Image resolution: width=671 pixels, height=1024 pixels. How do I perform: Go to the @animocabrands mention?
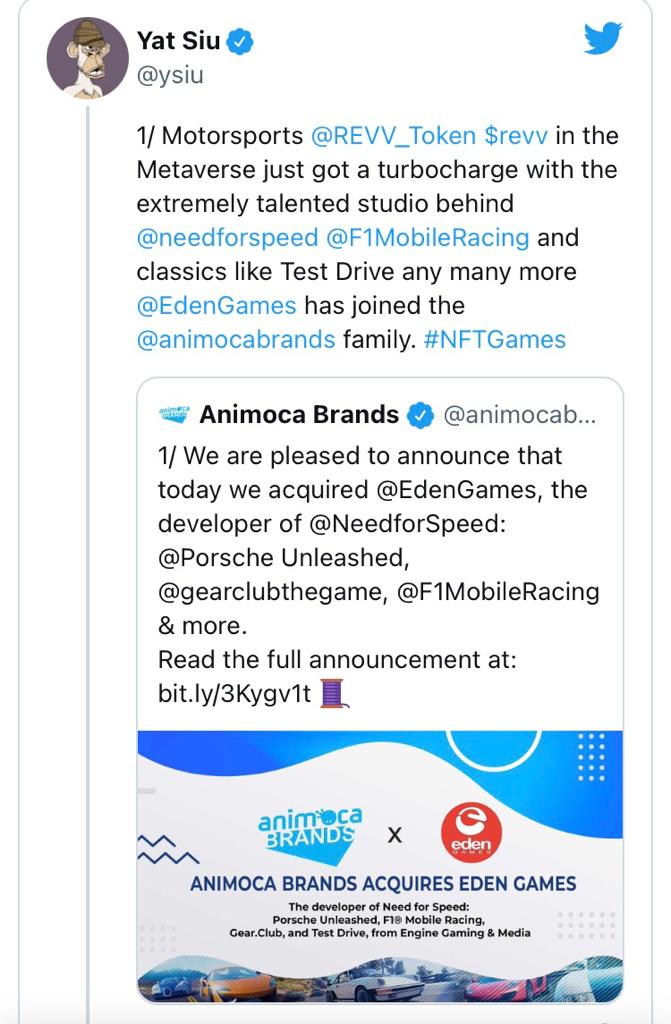(x=235, y=339)
